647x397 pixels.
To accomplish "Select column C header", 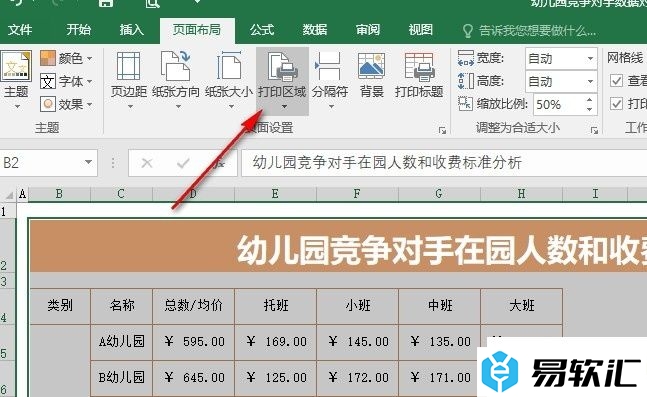I will [x=121, y=194].
